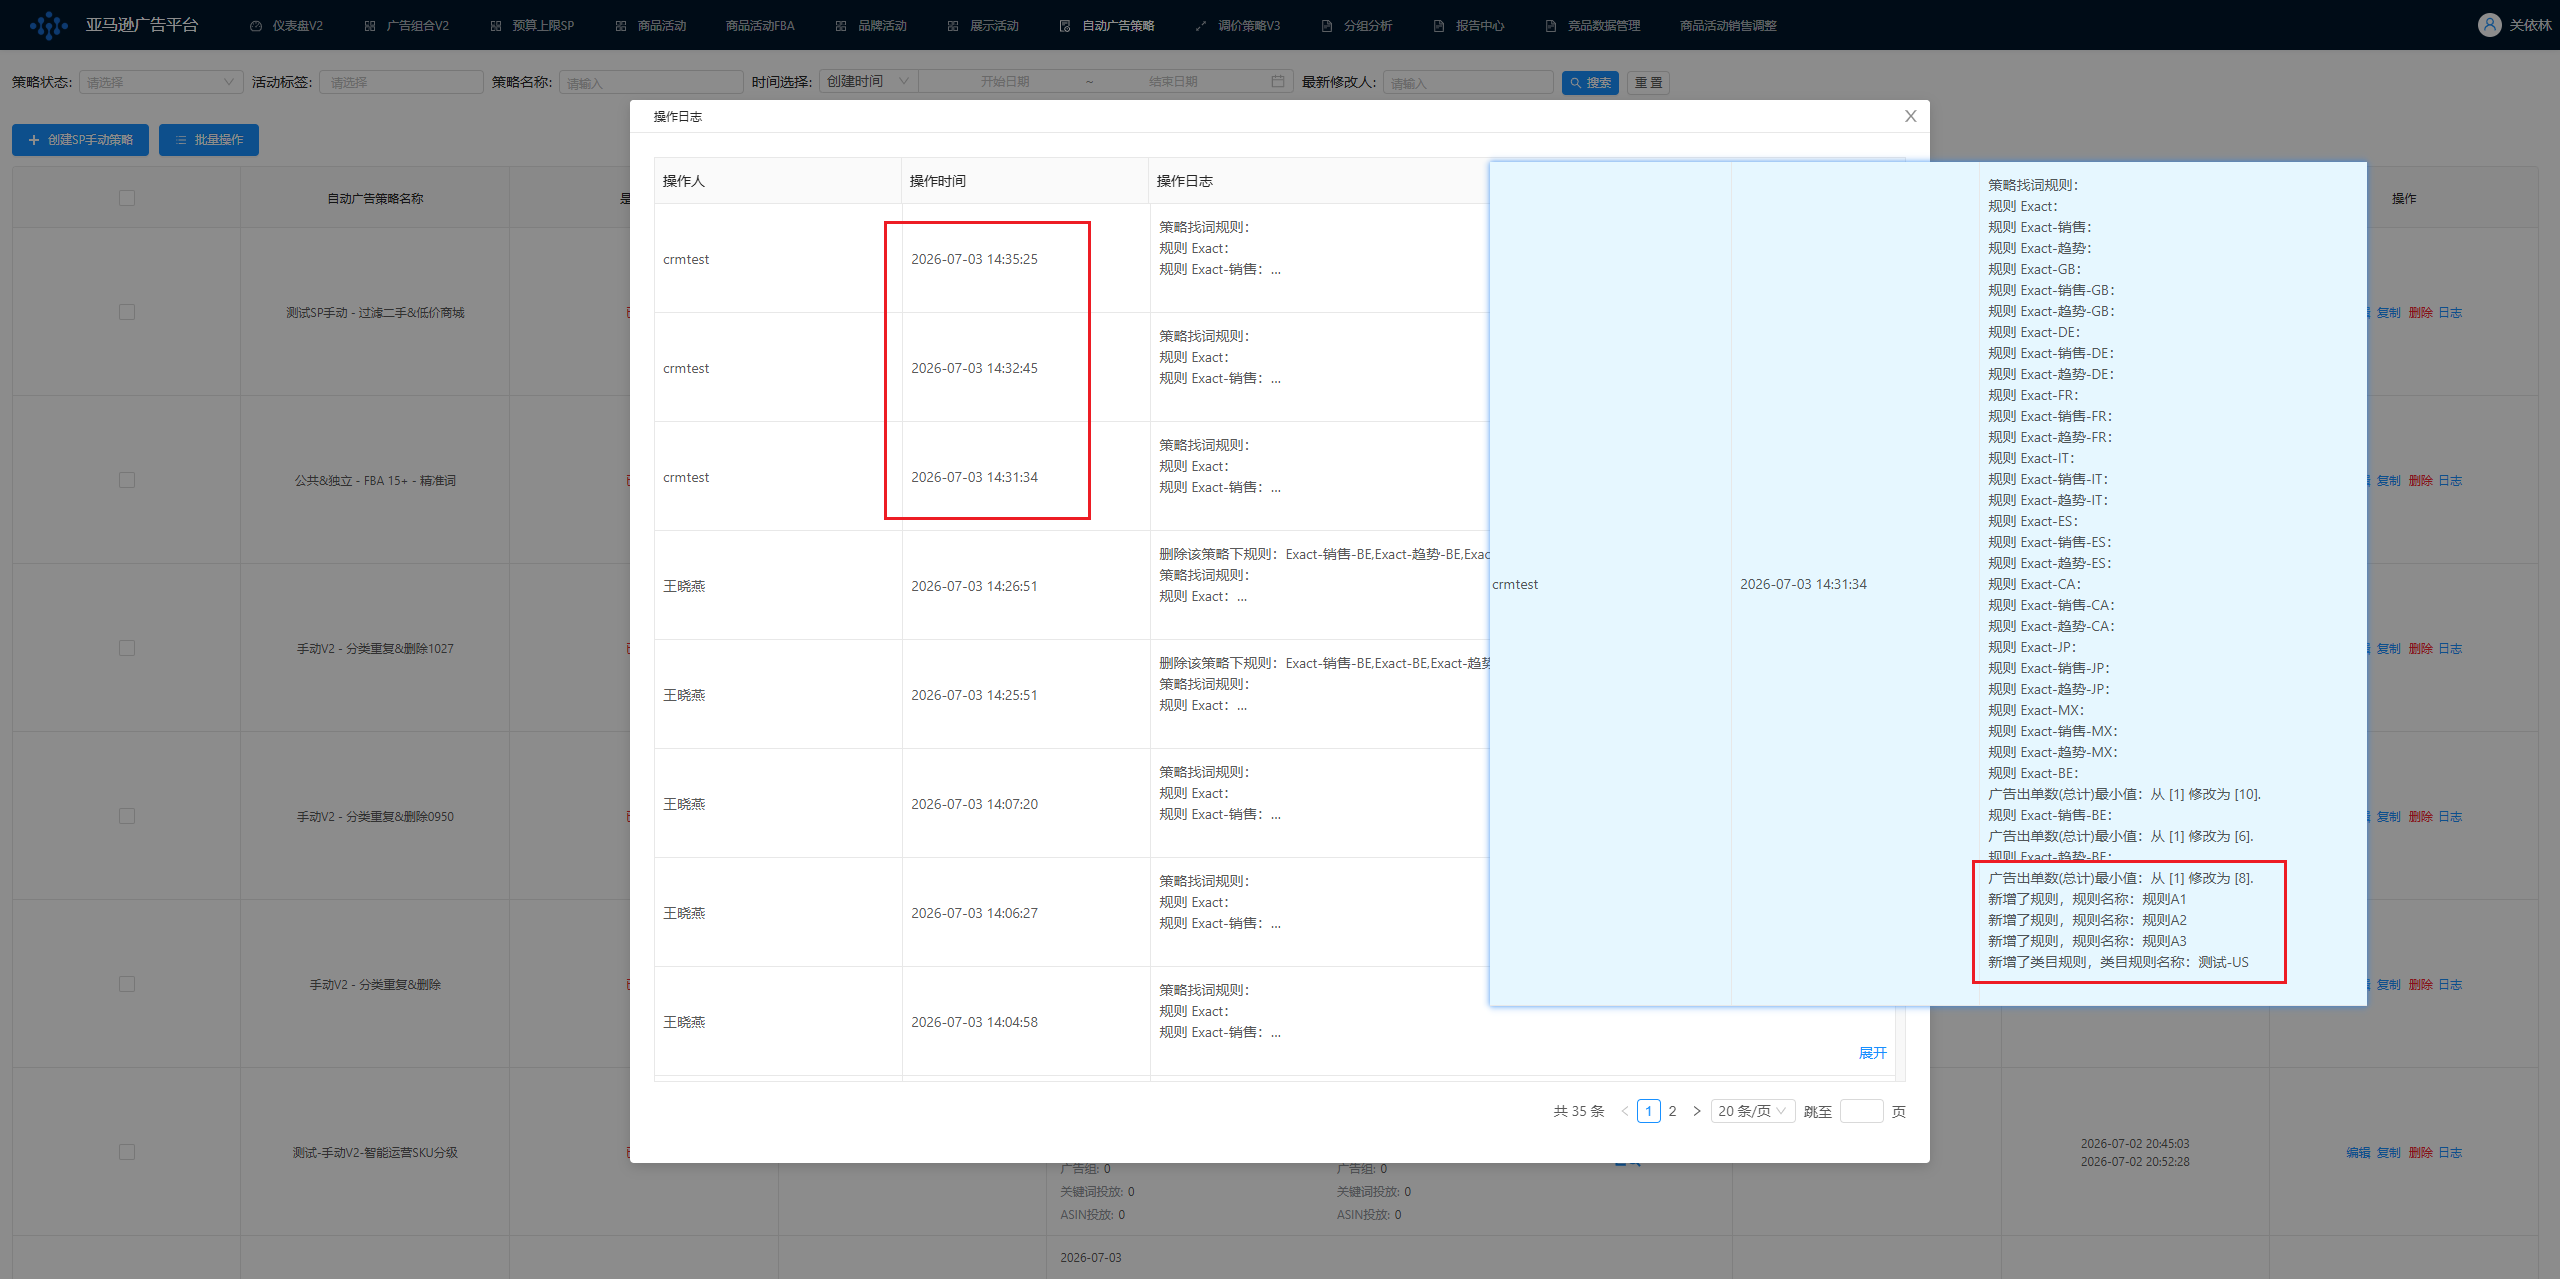Image resolution: width=2560 pixels, height=1279 pixels.
Task: Open 竞品数据管理 menu
Action: [x=1593, y=26]
